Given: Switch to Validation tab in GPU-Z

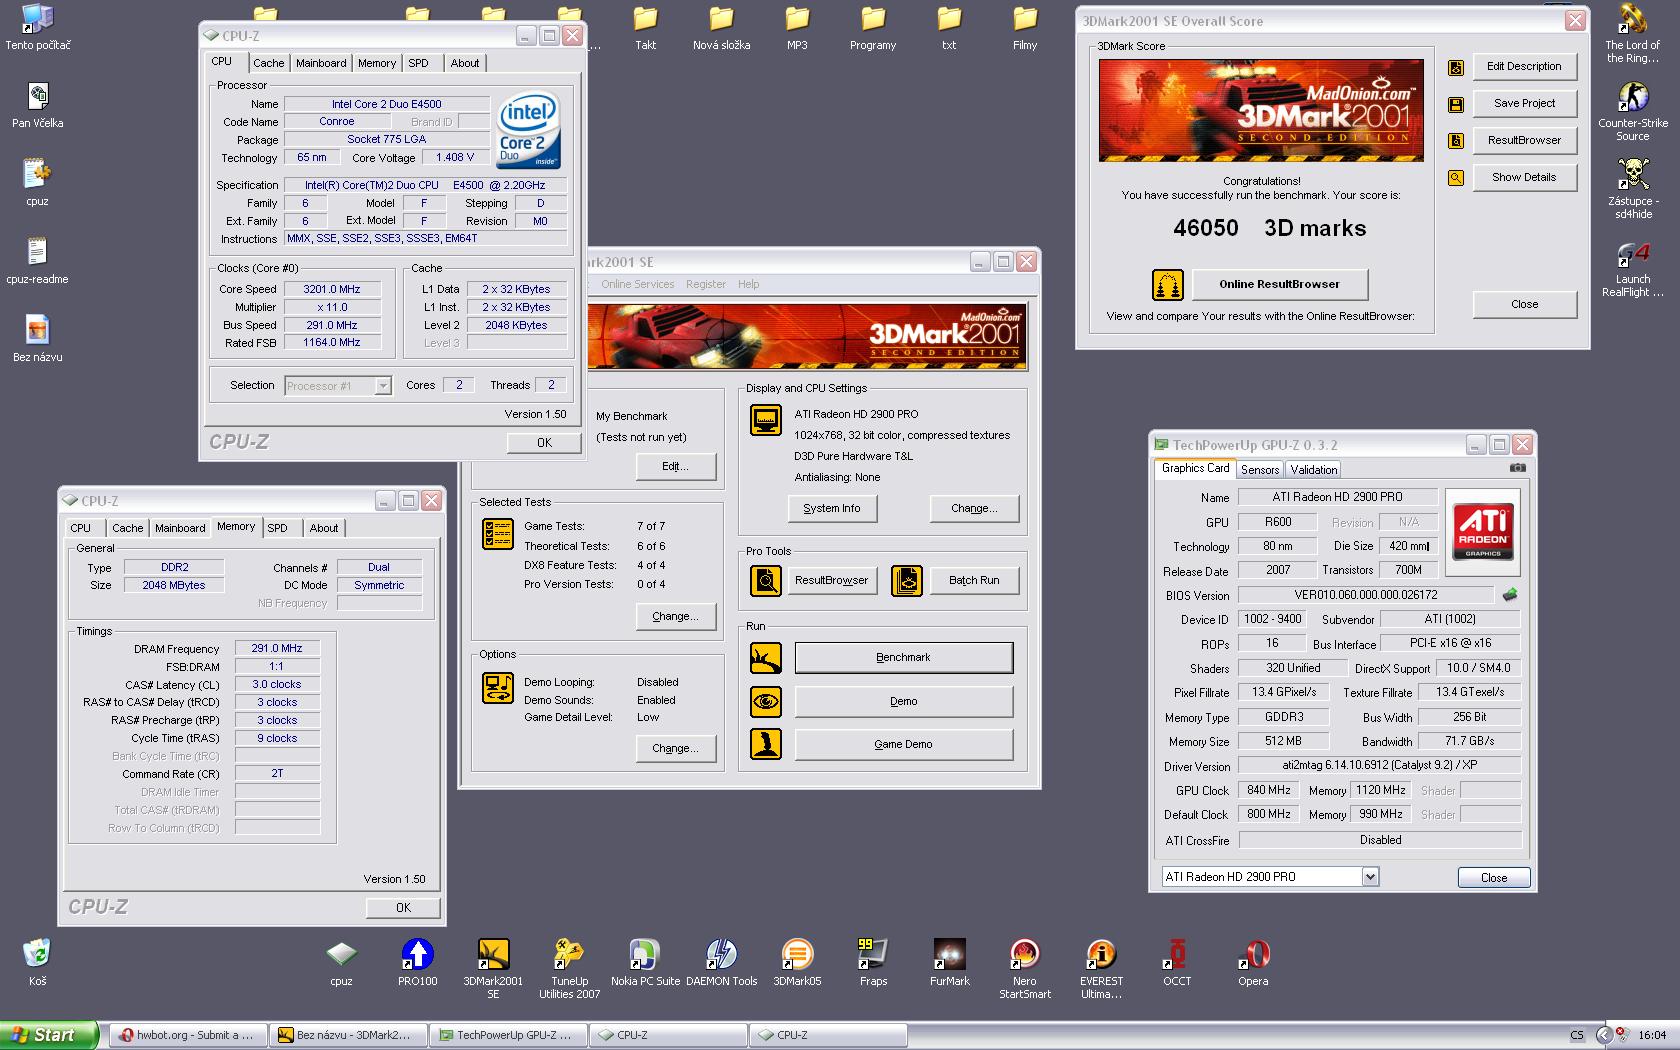Looking at the screenshot, I should coord(1313,470).
